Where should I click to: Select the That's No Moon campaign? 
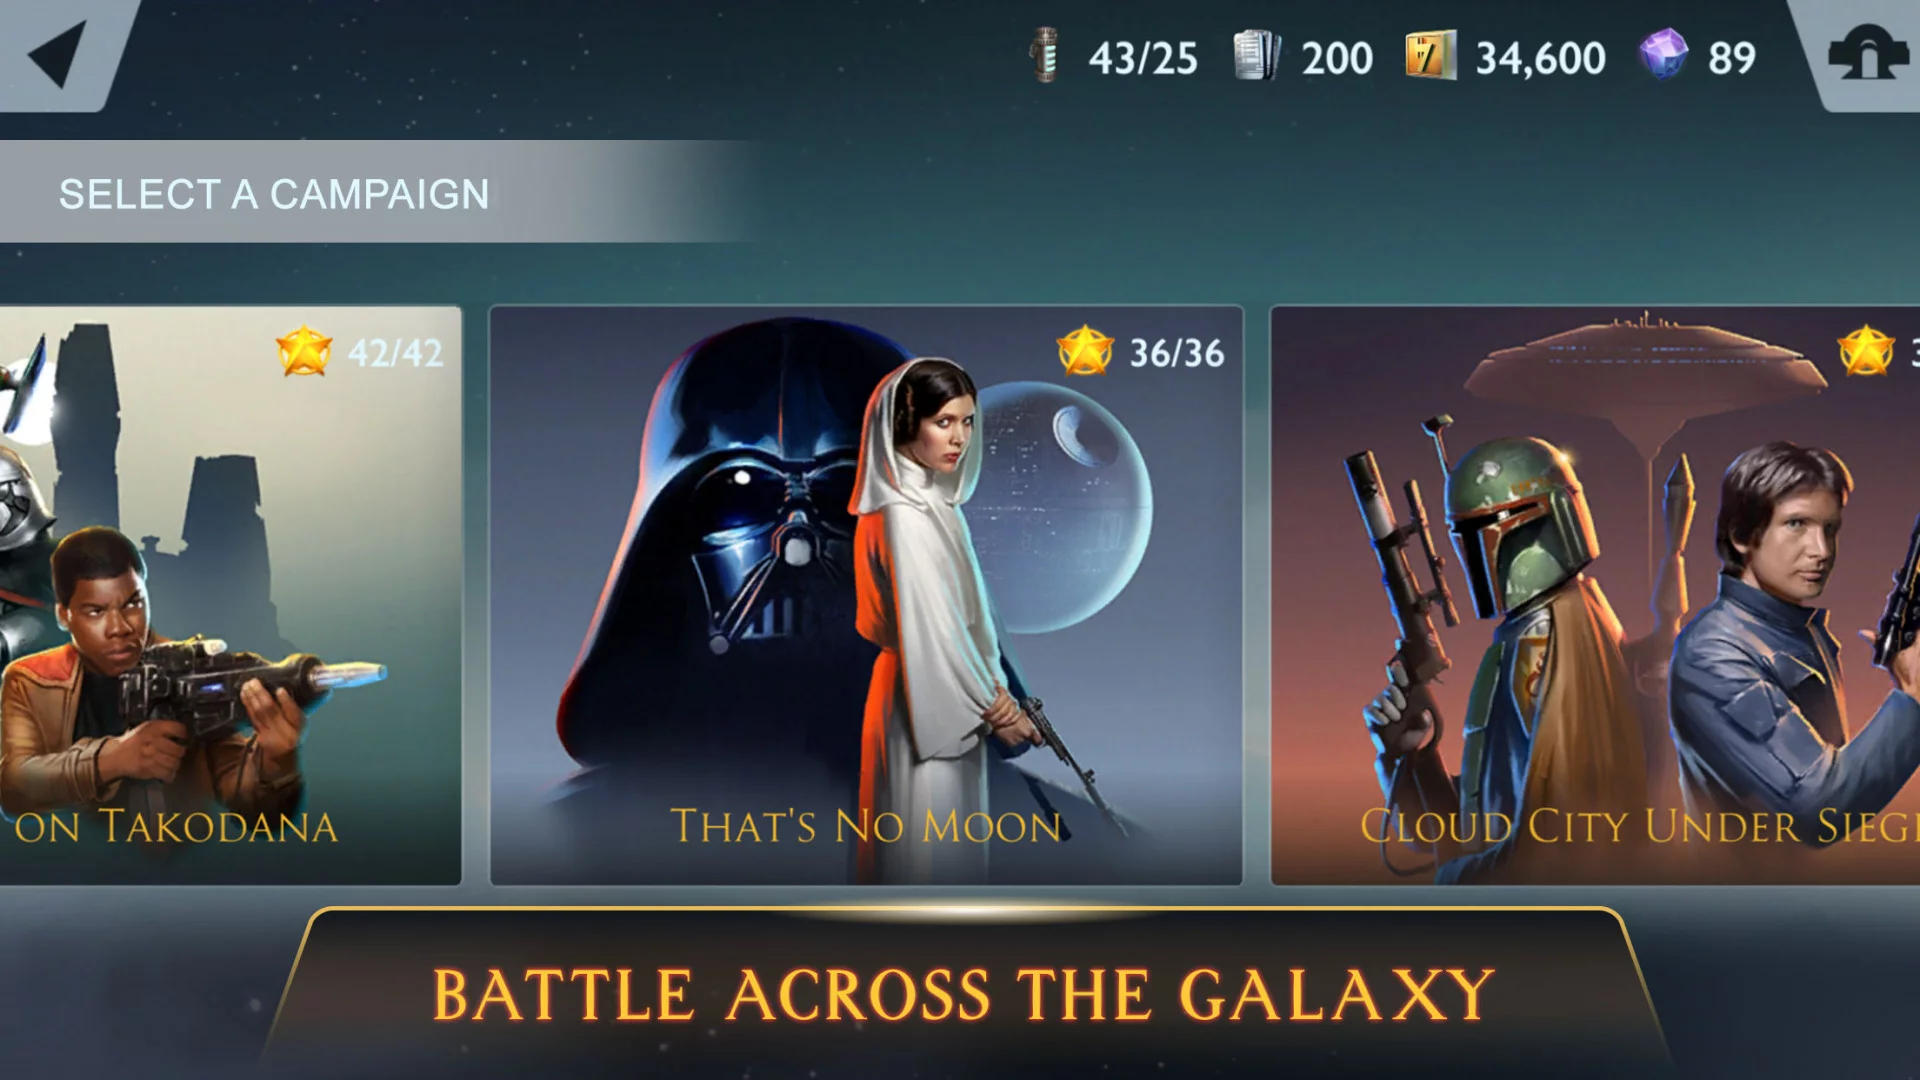[866, 595]
